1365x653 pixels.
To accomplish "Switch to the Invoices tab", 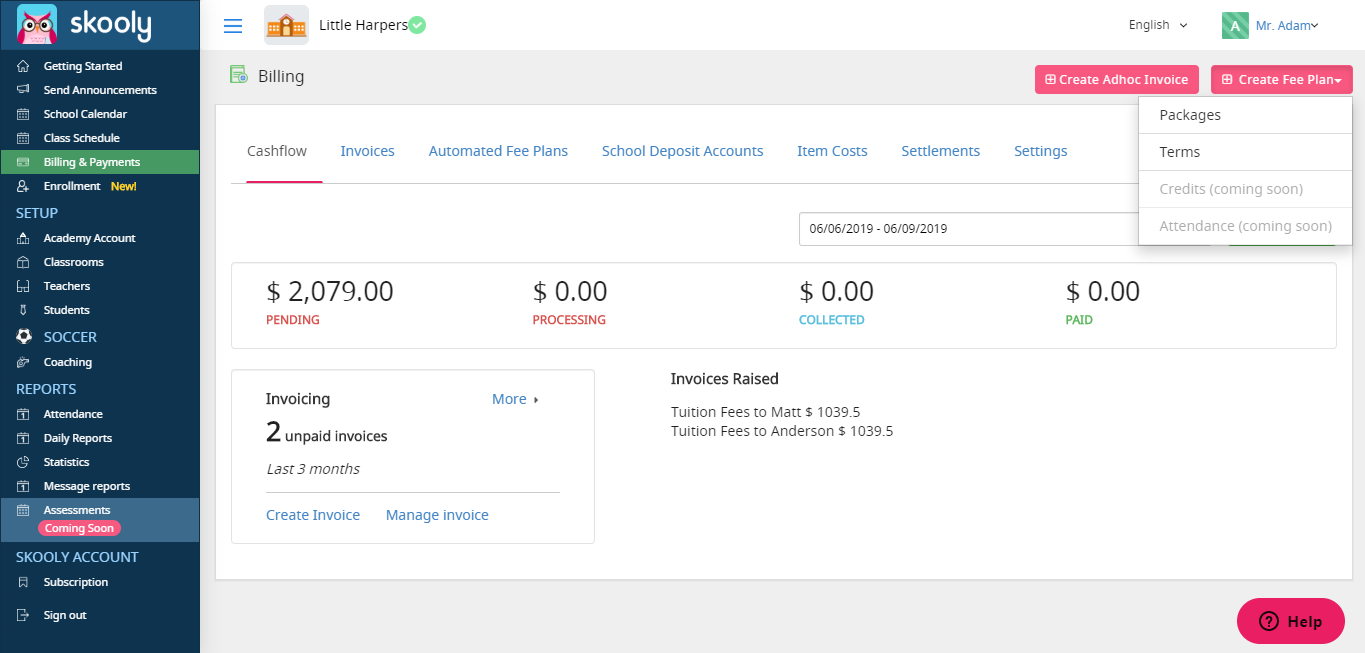I will pos(367,151).
